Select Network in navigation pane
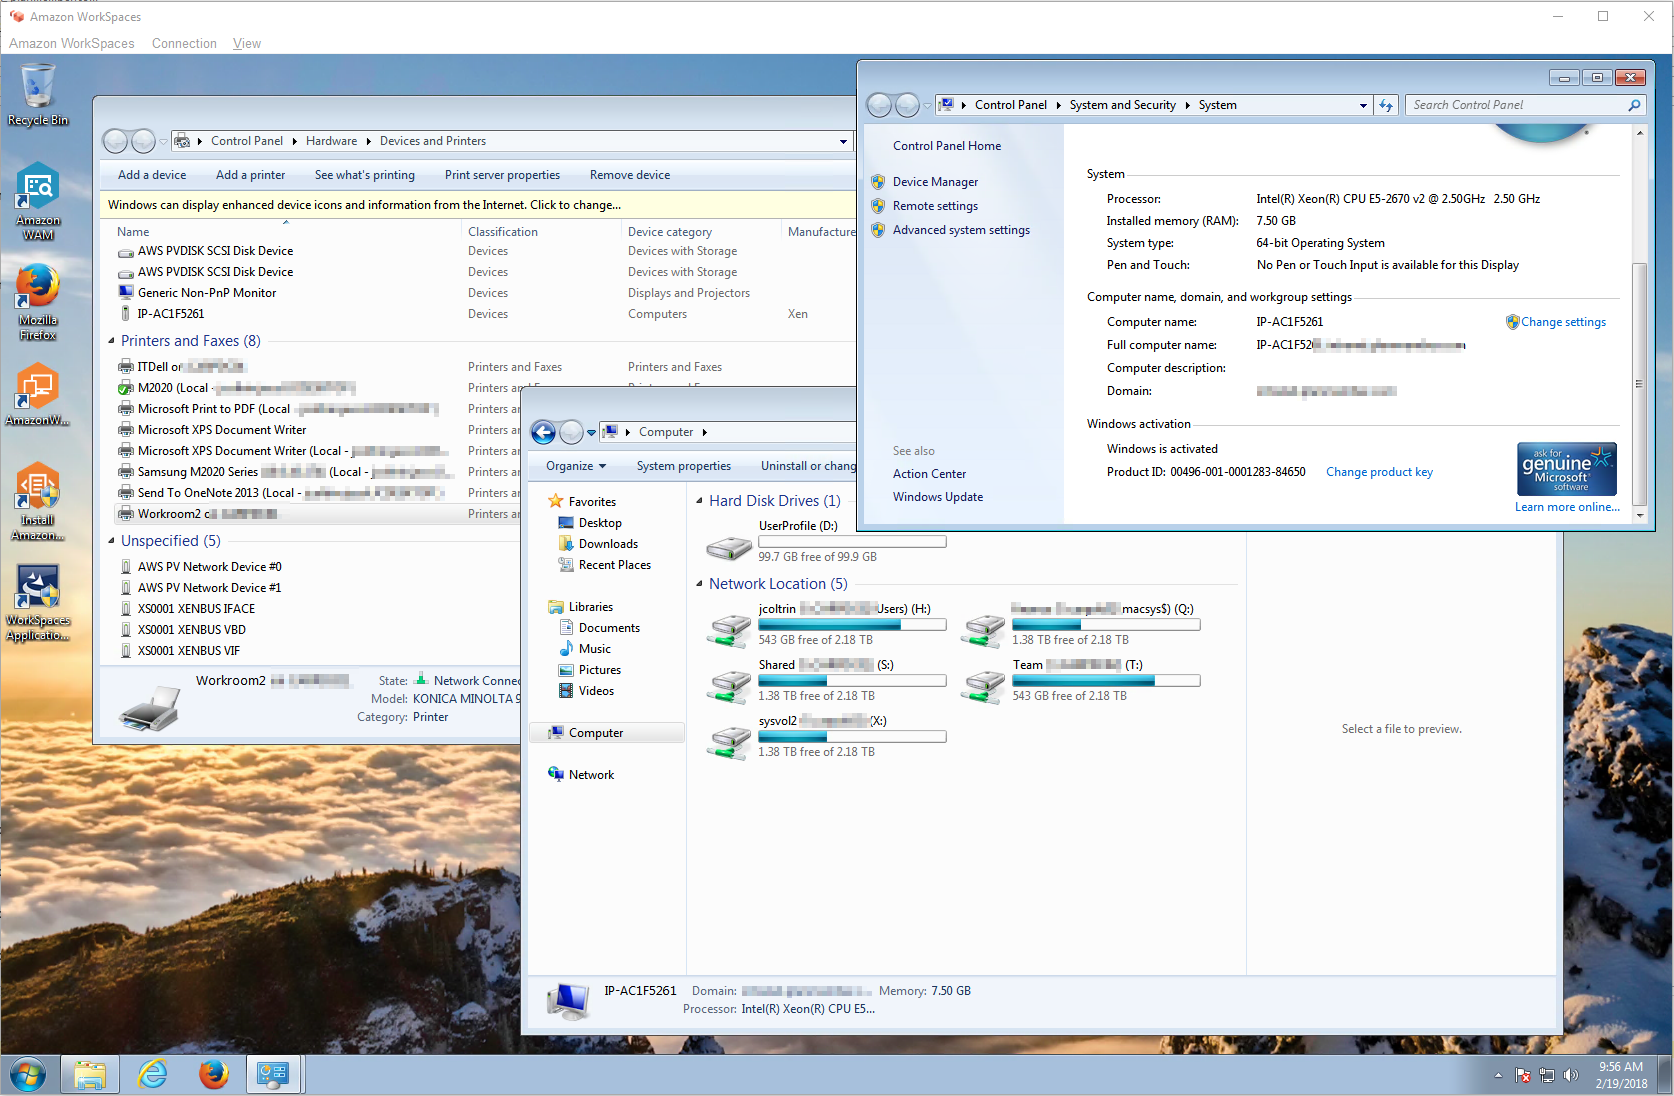Viewport: 1674px width, 1096px height. point(591,775)
